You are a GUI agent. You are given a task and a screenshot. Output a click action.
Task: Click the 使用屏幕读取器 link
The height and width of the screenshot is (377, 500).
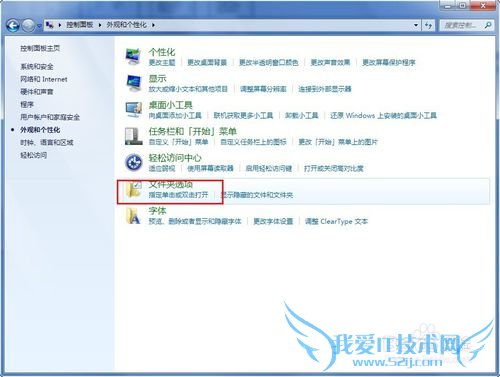[210, 168]
